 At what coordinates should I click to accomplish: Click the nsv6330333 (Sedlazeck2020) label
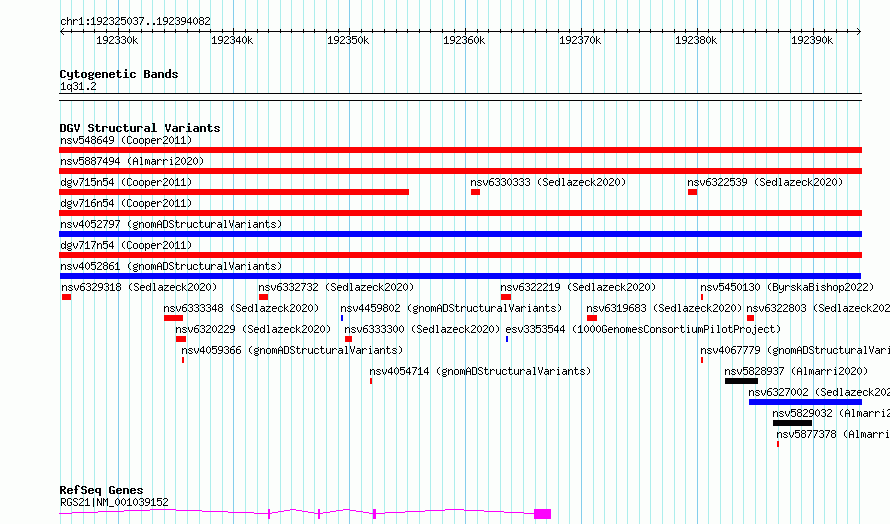tap(548, 182)
